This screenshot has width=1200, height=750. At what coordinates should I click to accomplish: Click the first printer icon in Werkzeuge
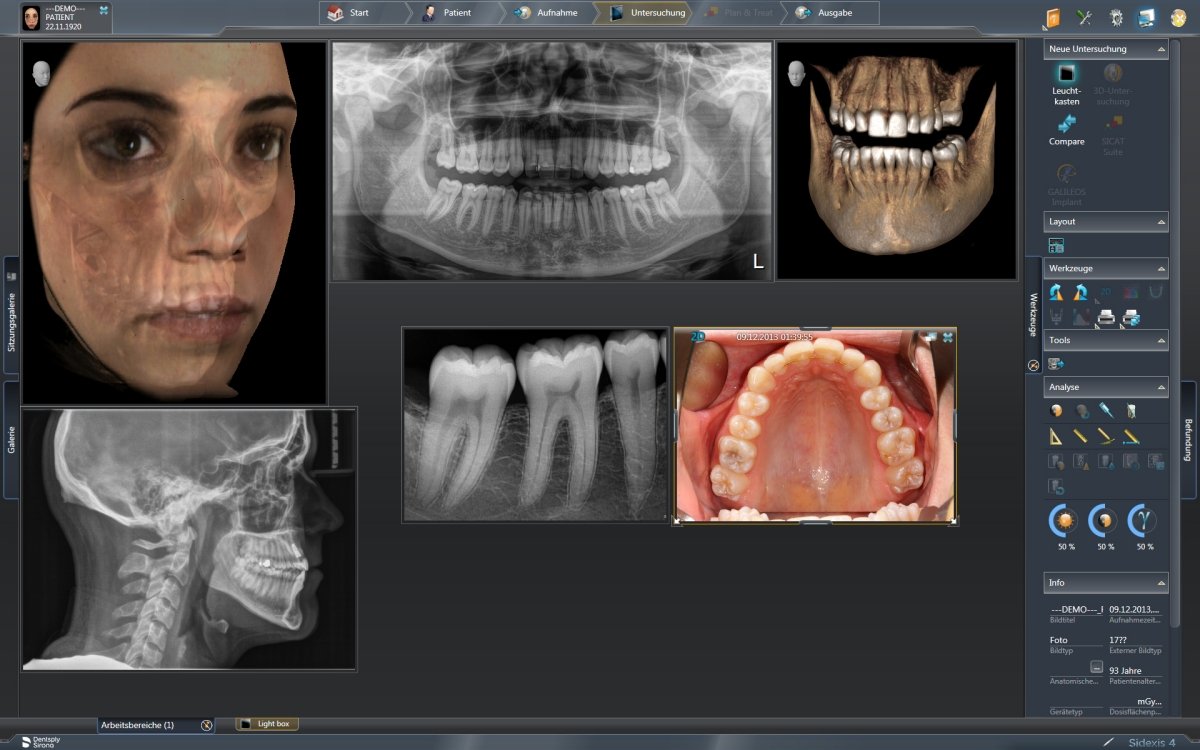tap(1106, 318)
